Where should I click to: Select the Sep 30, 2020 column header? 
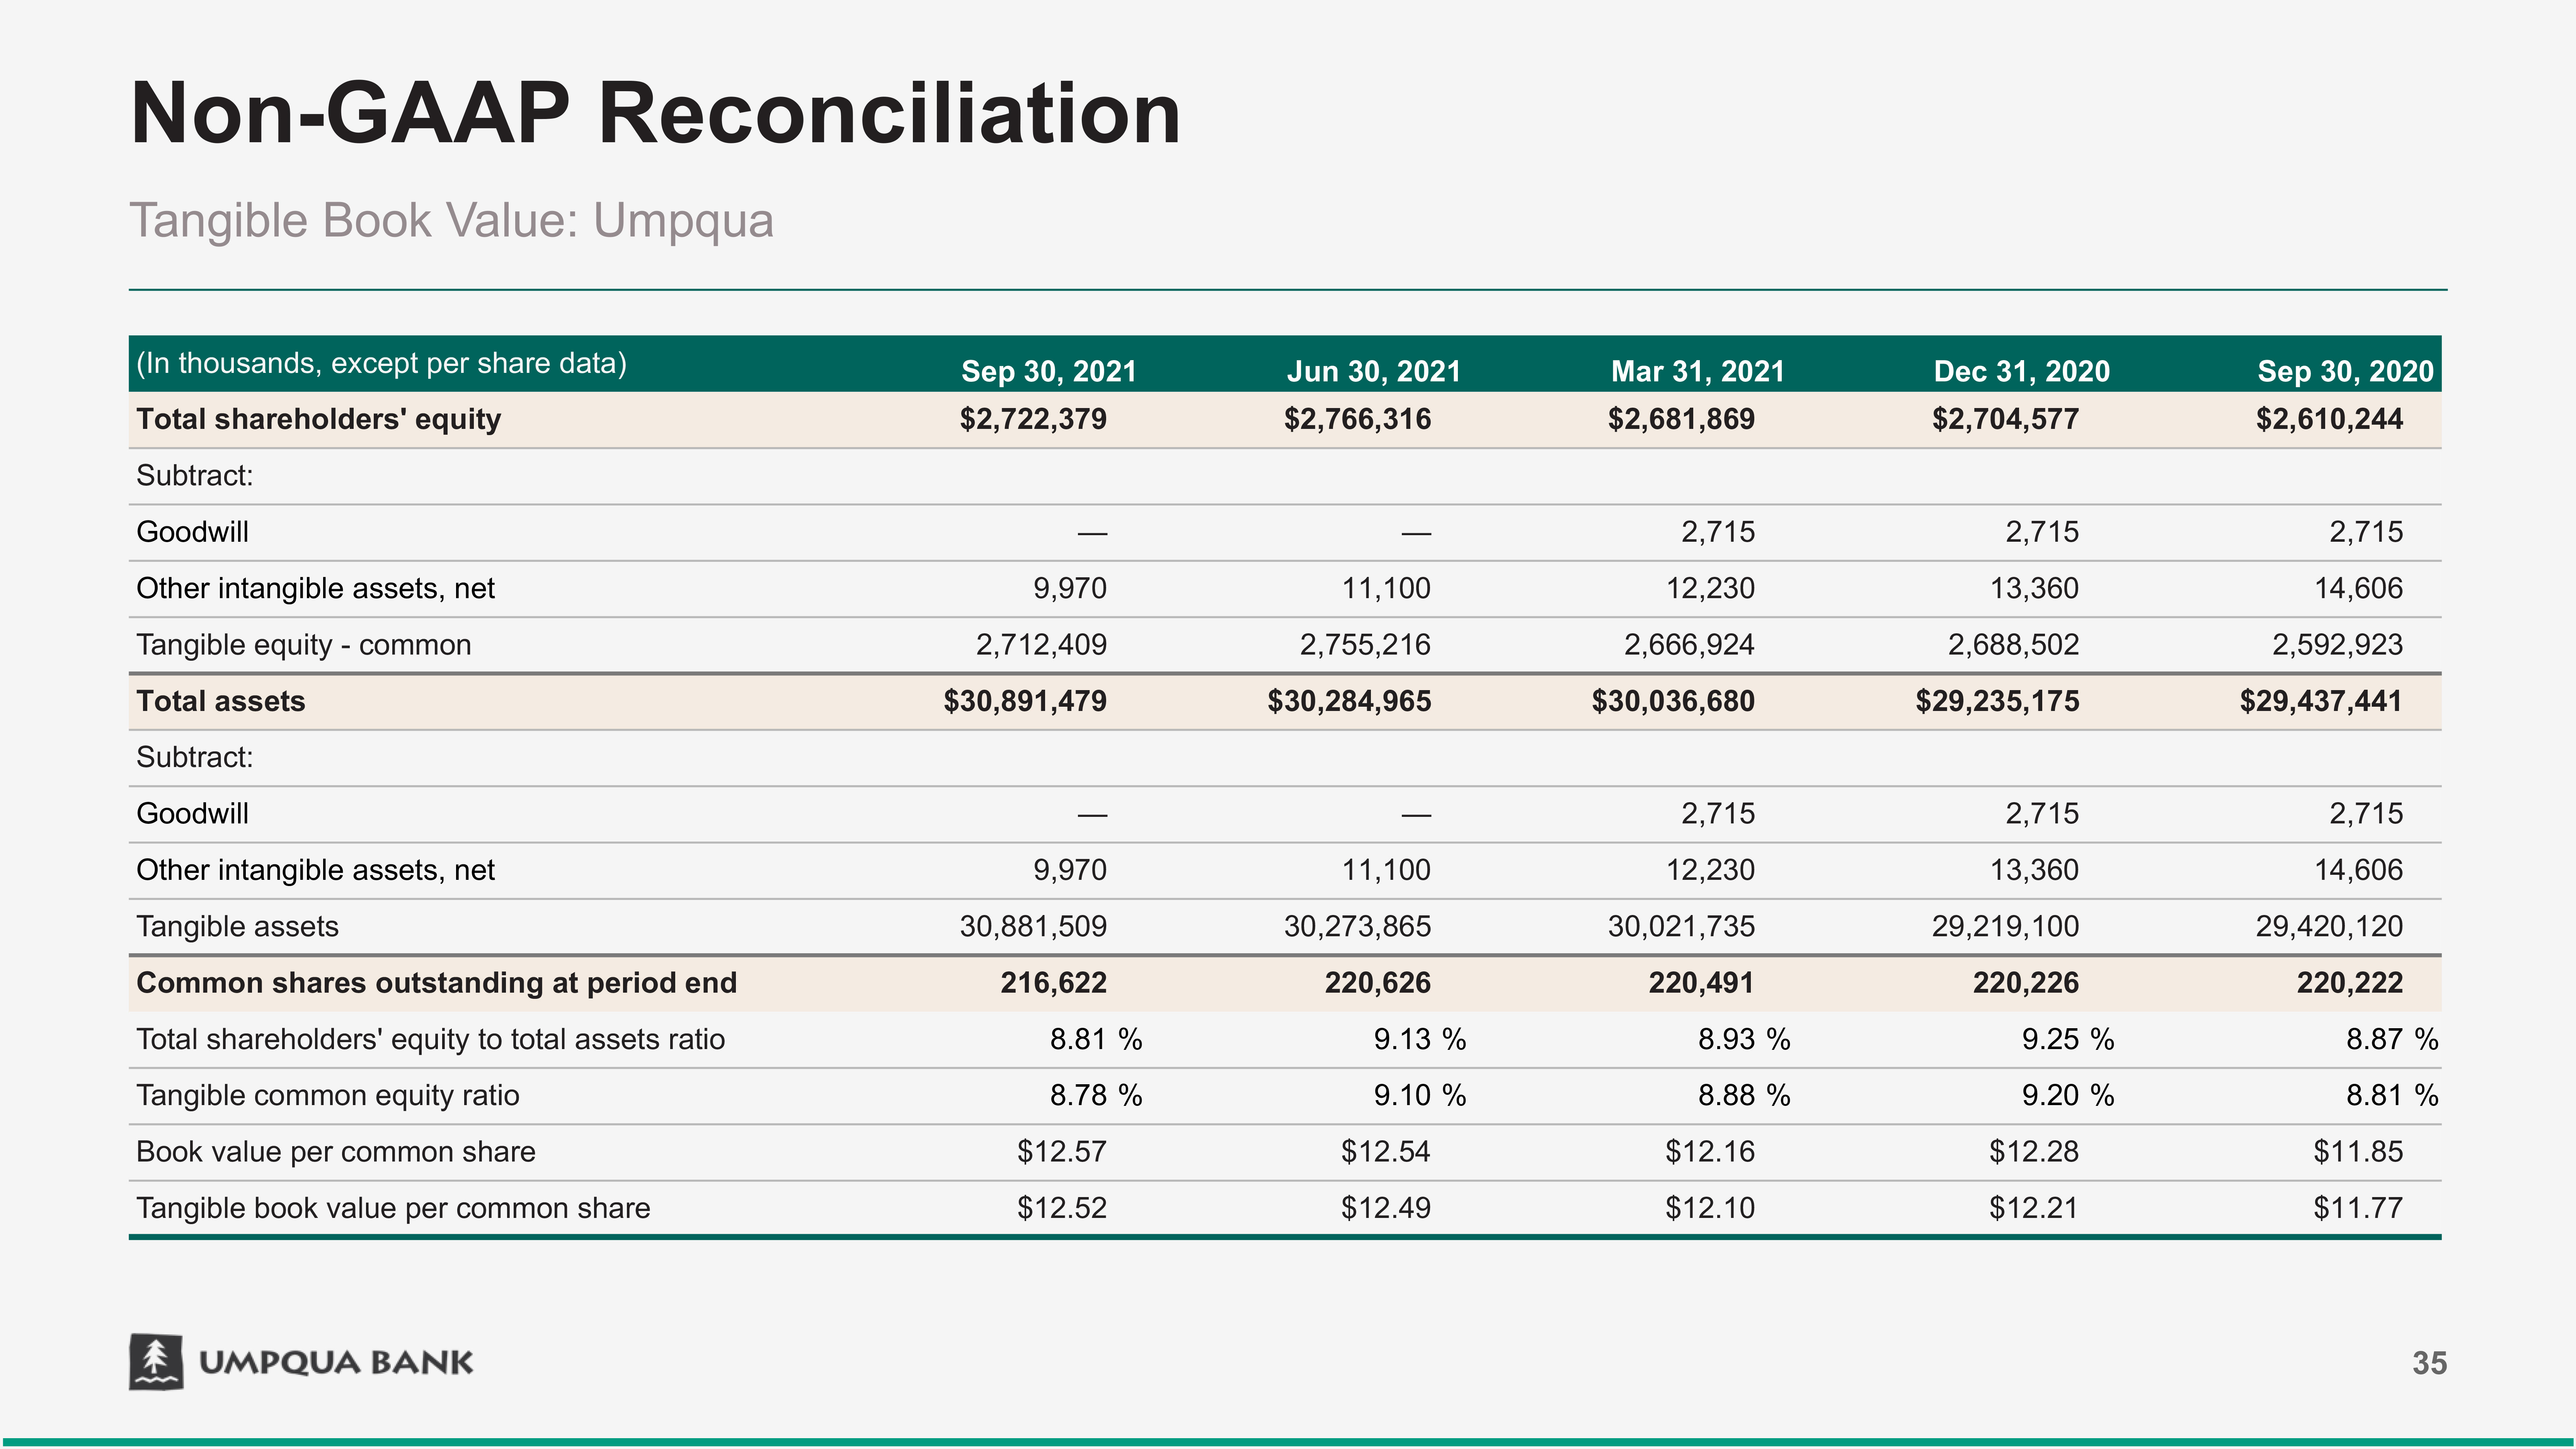click(2344, 371)
